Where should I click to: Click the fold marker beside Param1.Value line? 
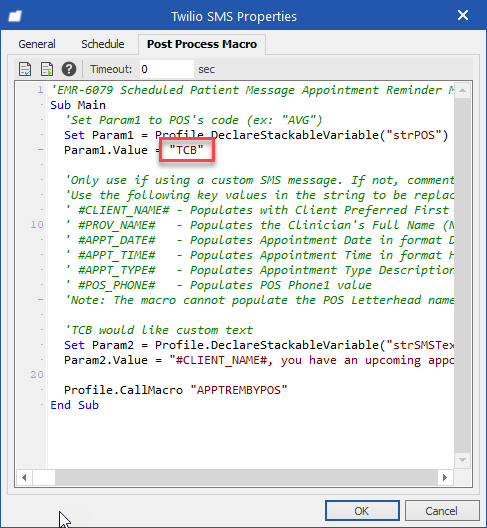tap(41, 150)
